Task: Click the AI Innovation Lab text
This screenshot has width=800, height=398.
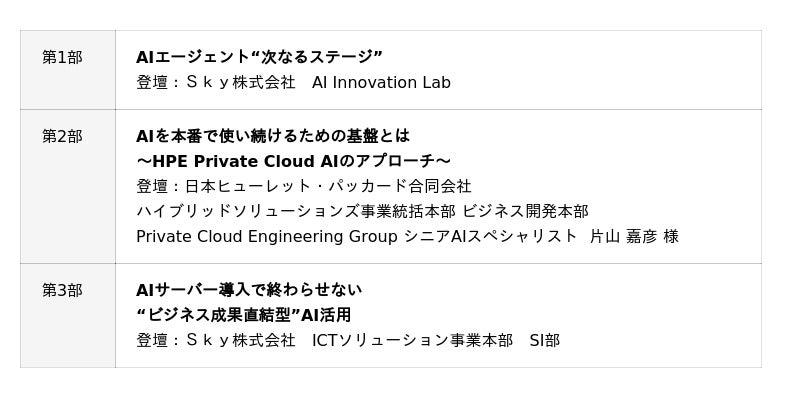Action: [381, 83]
